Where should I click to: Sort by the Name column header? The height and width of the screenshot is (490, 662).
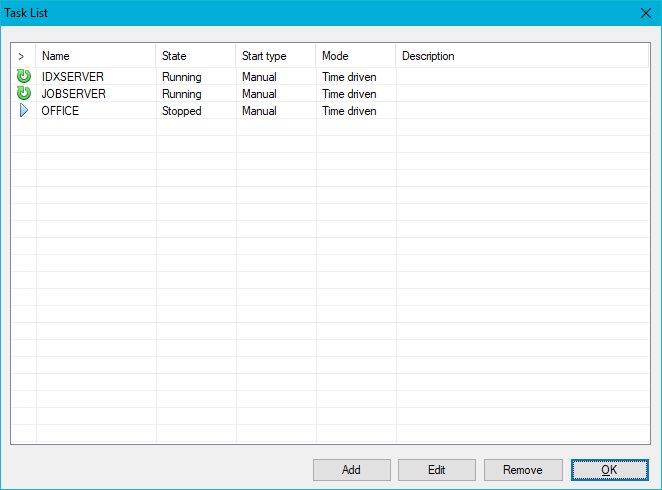point(95,56)
